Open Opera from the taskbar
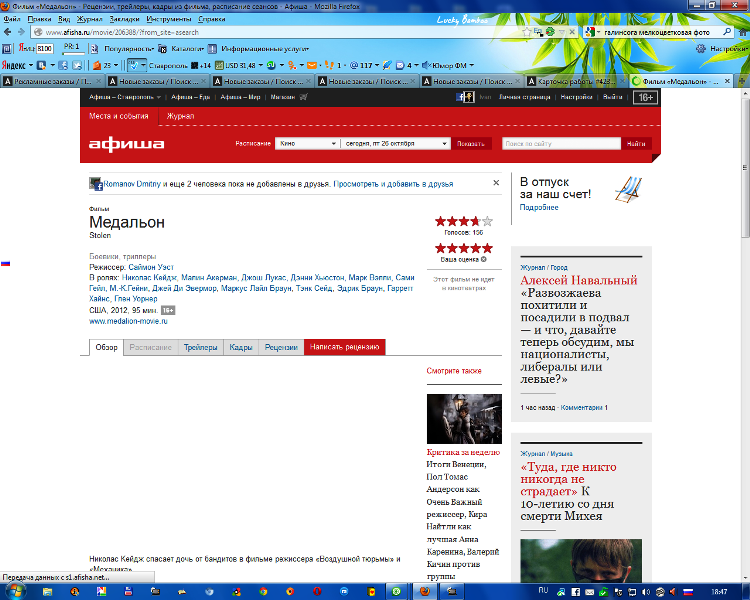The width and height of the screenshot is (750, 600). click(x=317, y=592)
